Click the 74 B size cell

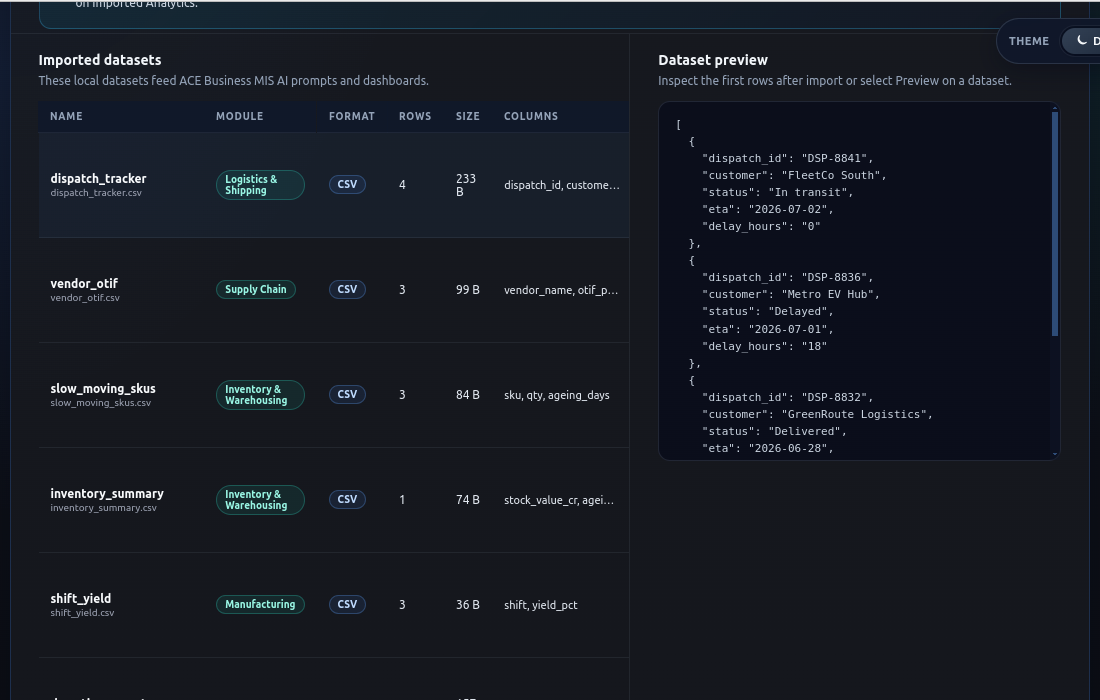468,500
